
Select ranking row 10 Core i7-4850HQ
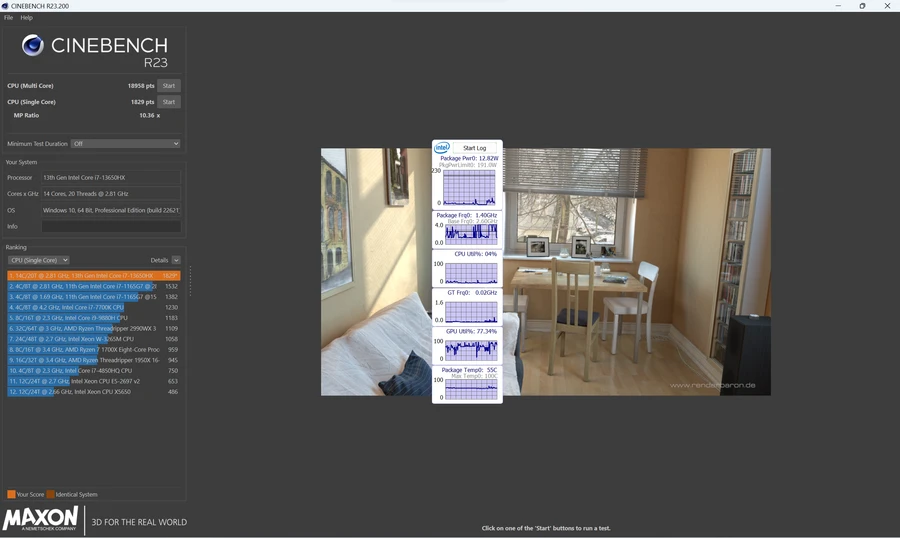(x=94, y=370)
